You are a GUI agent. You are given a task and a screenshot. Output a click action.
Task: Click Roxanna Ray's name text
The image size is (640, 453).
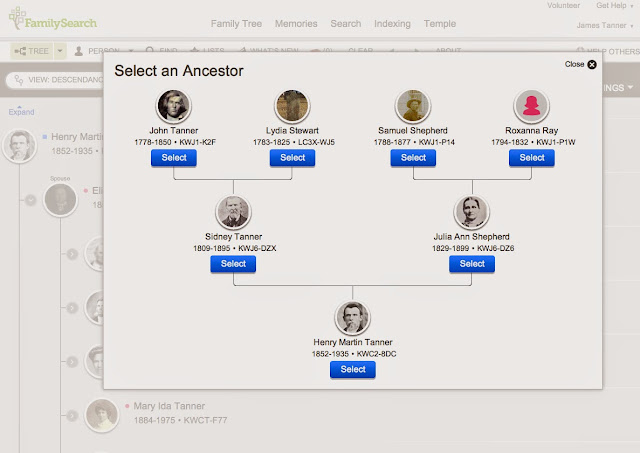click(x=531, y=131)
